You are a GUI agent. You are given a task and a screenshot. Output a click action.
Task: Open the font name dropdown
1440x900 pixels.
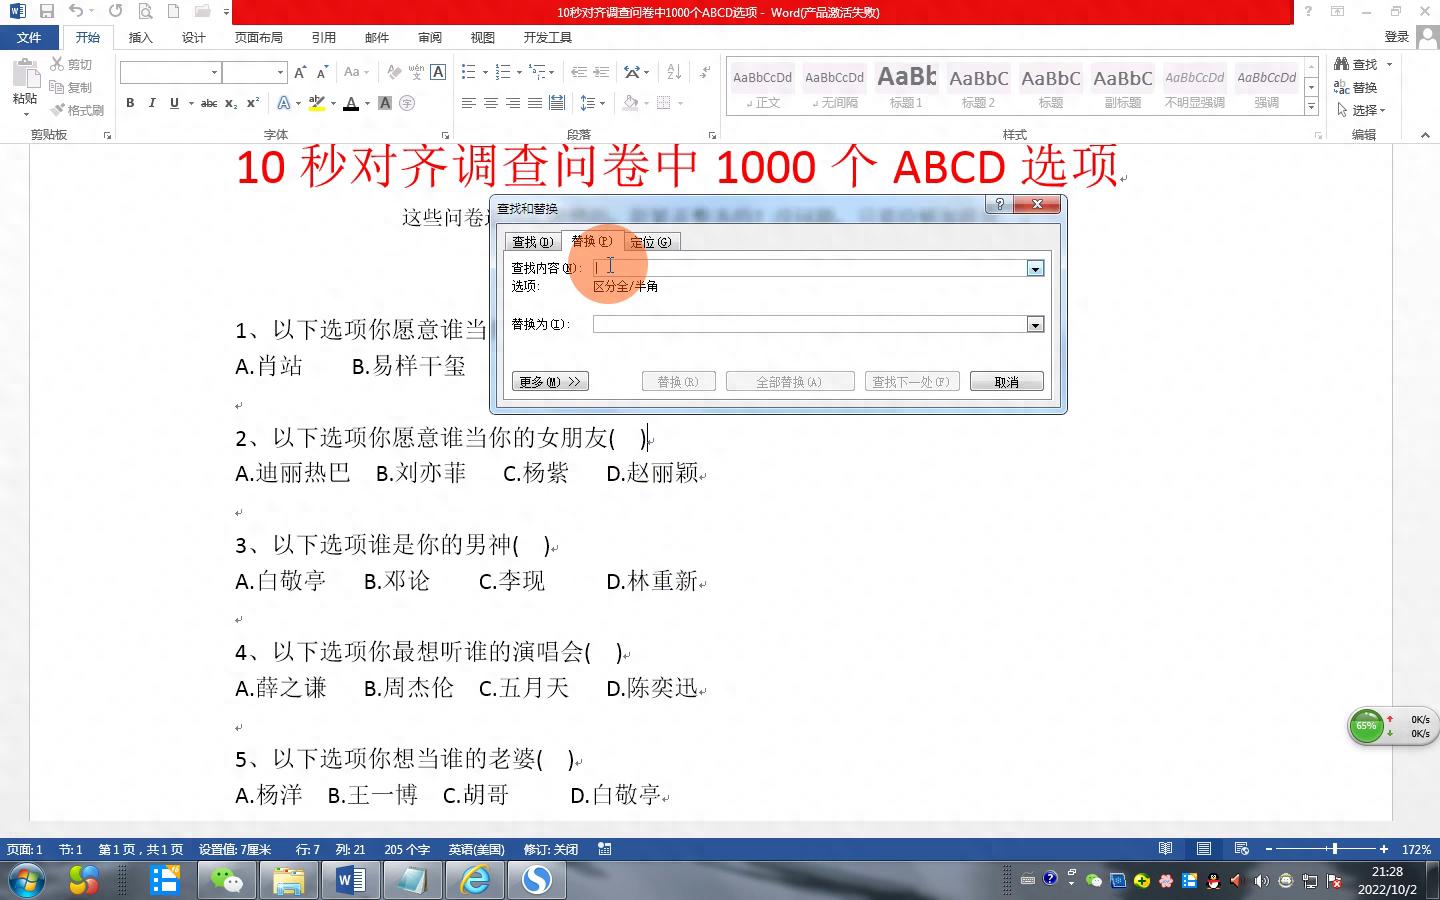point(214,72)
